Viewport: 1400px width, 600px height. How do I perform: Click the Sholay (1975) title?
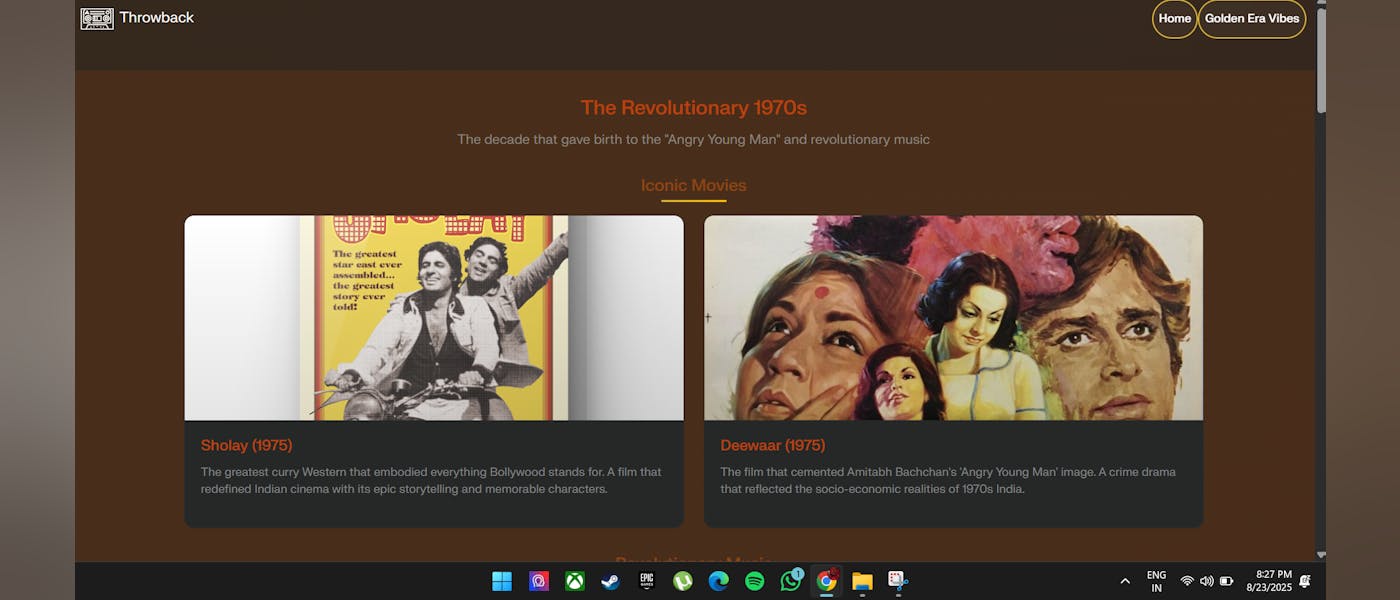click(246, 445)
